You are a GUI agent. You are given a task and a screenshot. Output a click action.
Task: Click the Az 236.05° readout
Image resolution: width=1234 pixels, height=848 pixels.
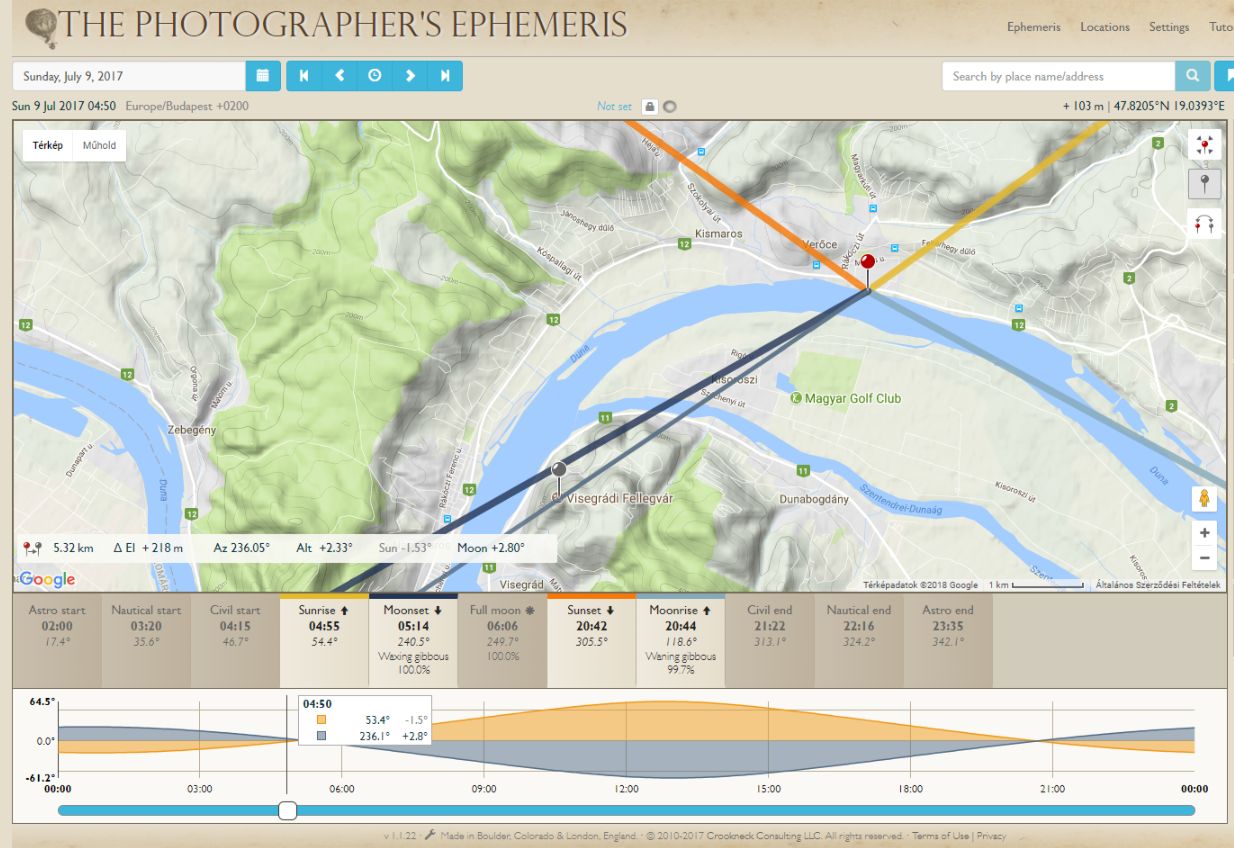(241, 548)
